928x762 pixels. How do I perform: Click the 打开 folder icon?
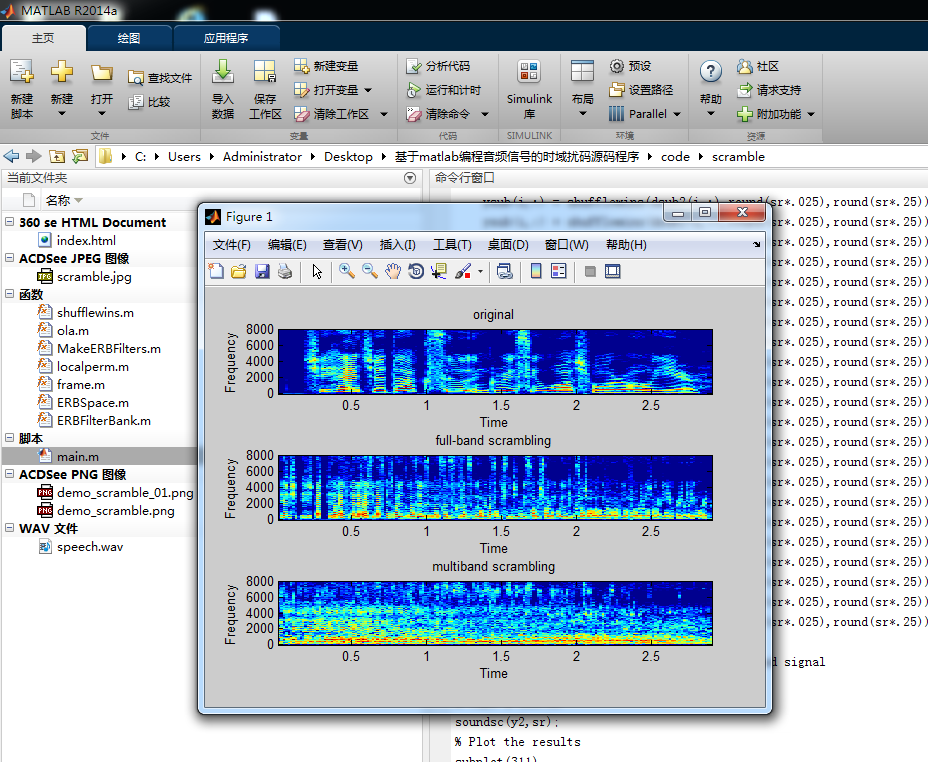pos(102,73)
